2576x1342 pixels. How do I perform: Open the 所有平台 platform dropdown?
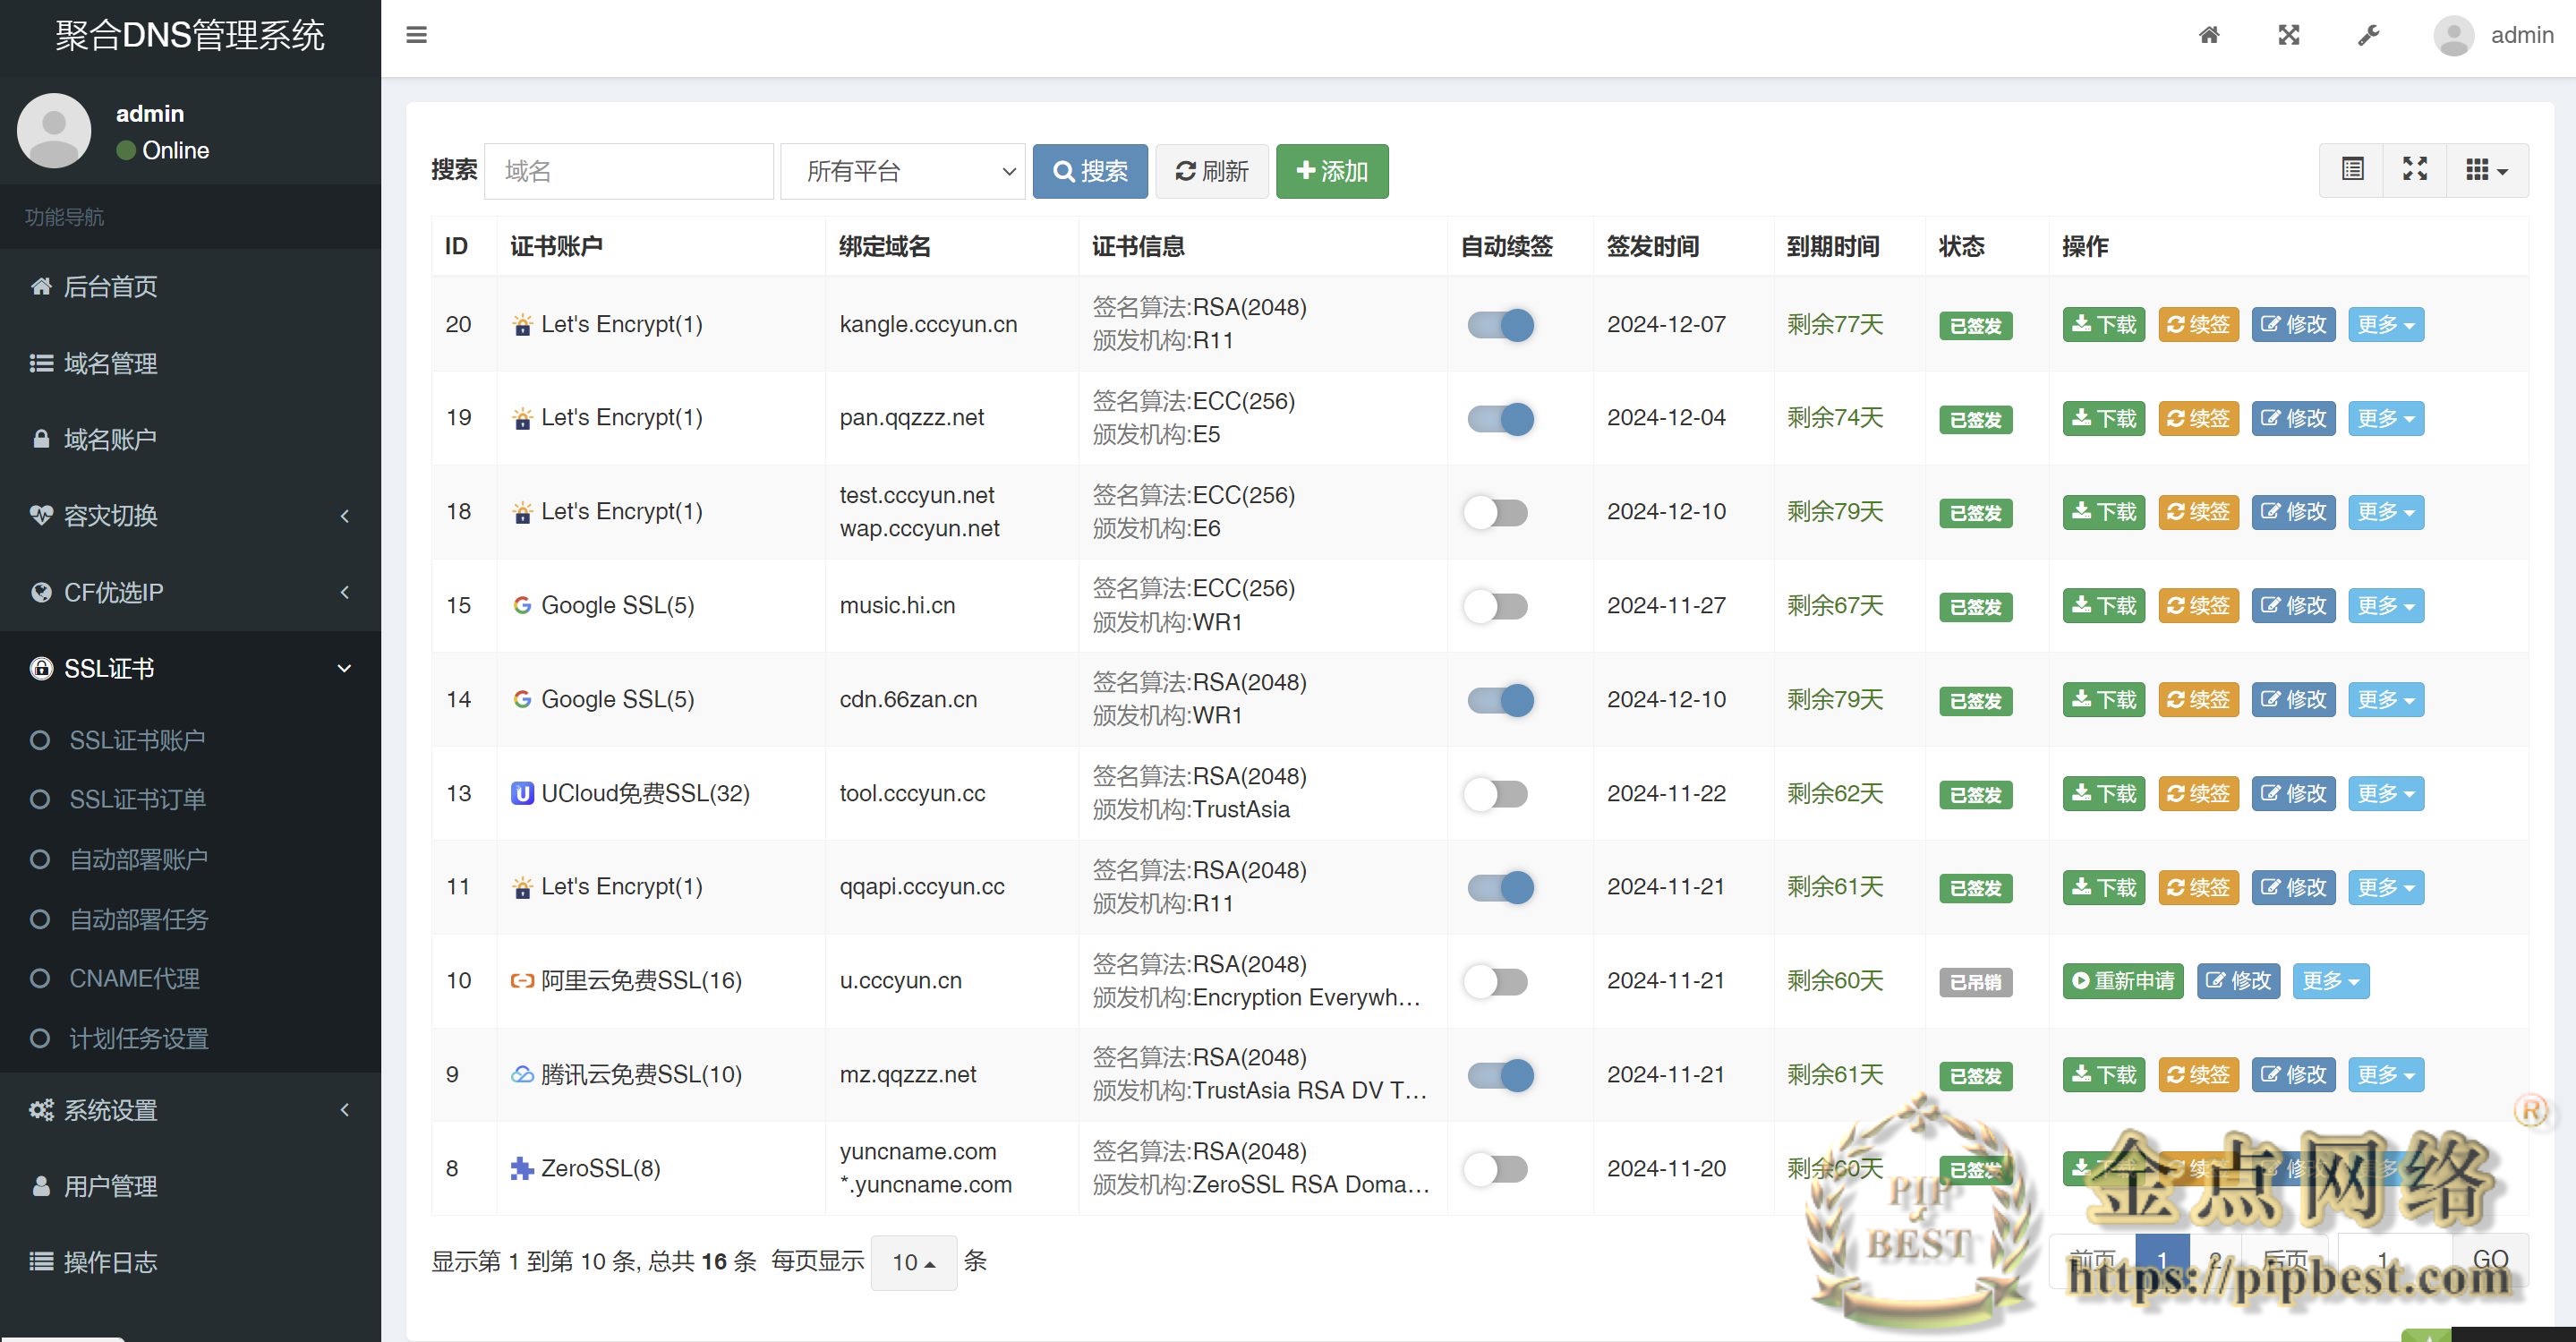(x=901, y=171)
